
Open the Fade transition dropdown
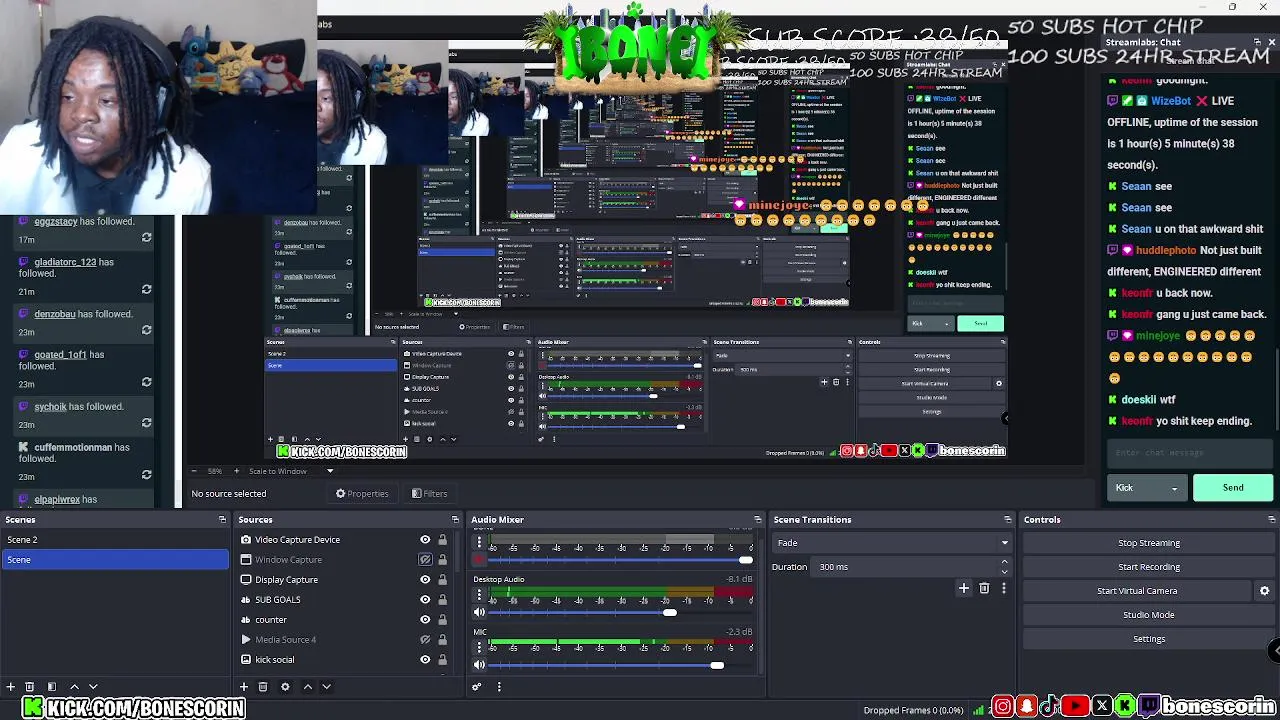point(891,543)
